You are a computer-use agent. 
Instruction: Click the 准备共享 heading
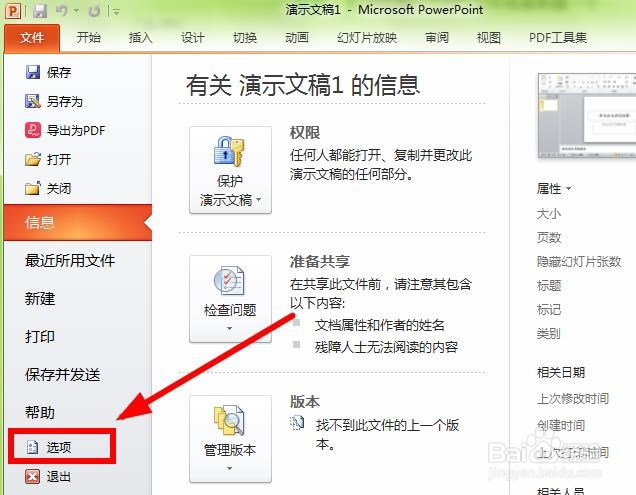[320, 261]
